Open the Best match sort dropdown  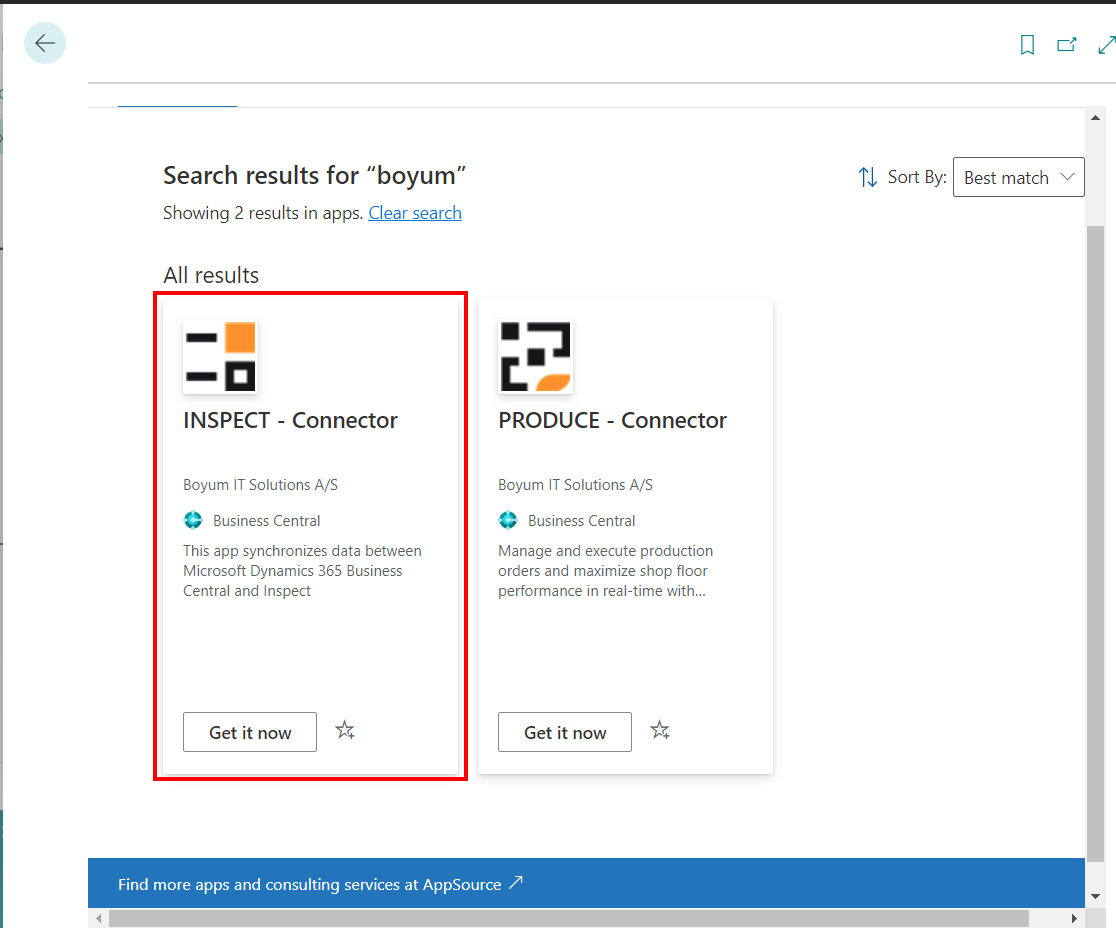pos(1018,177)
